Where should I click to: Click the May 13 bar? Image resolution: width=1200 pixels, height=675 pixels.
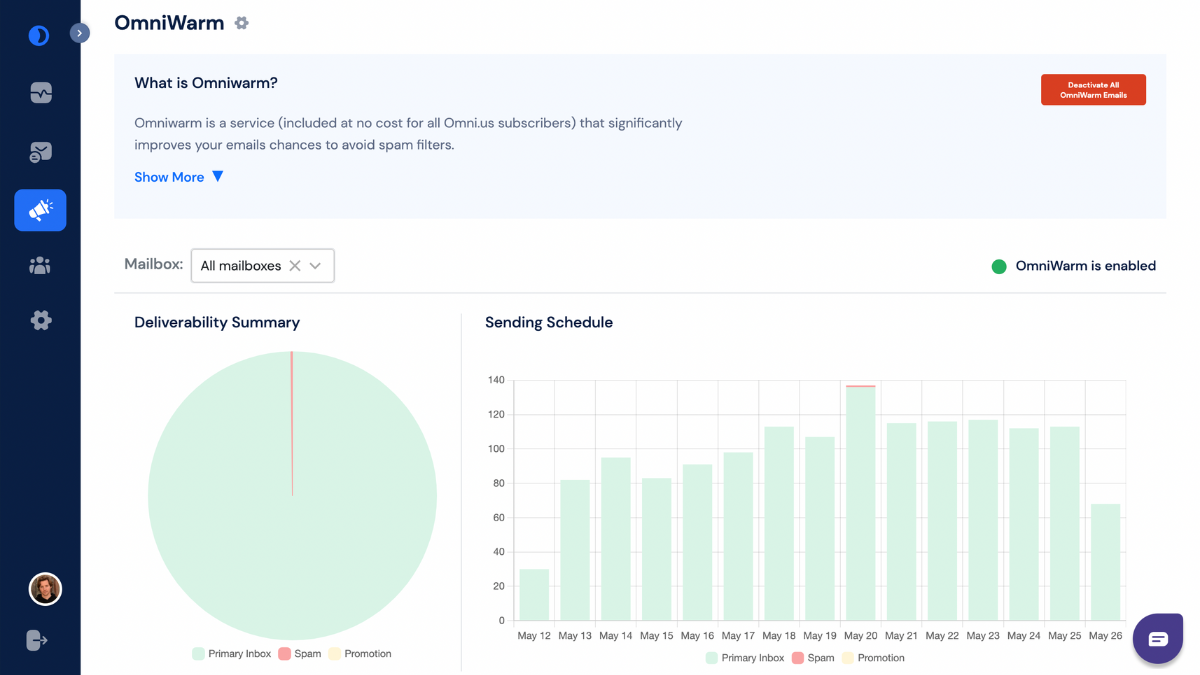[575, 551]
